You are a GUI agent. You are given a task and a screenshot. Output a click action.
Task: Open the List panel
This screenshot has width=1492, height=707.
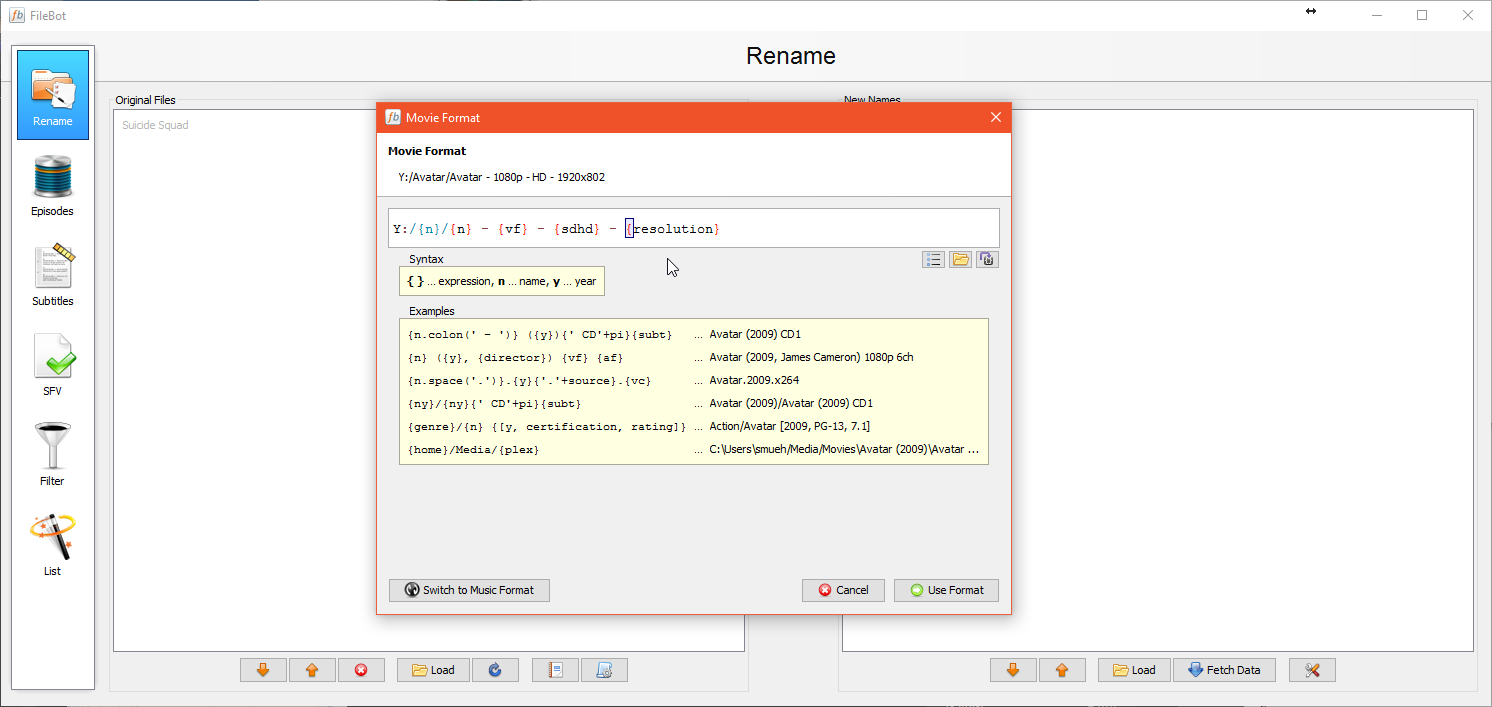(x=53, y=545)
